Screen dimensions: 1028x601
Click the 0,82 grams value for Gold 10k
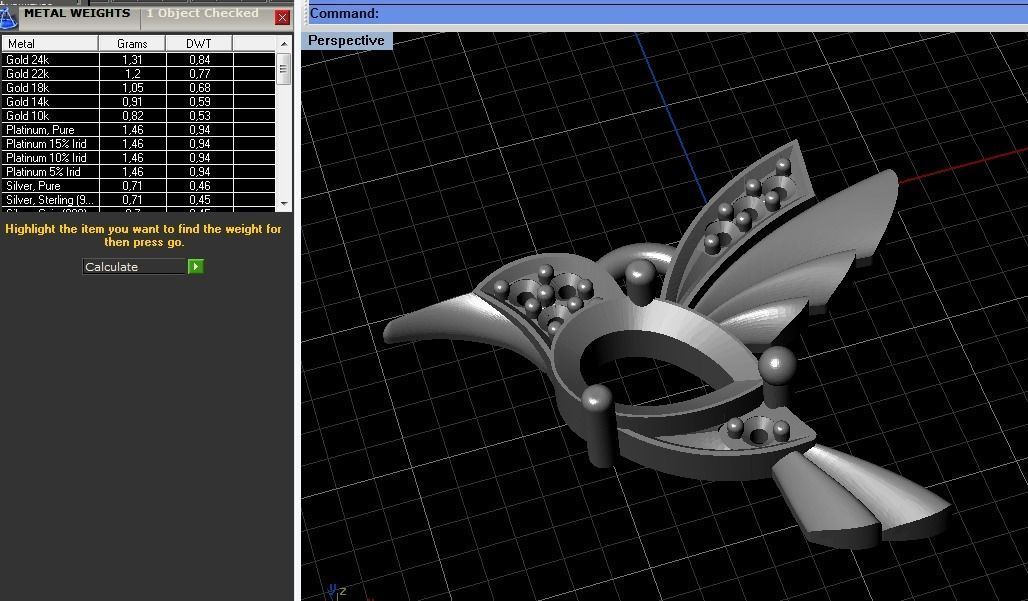point(132,116)
